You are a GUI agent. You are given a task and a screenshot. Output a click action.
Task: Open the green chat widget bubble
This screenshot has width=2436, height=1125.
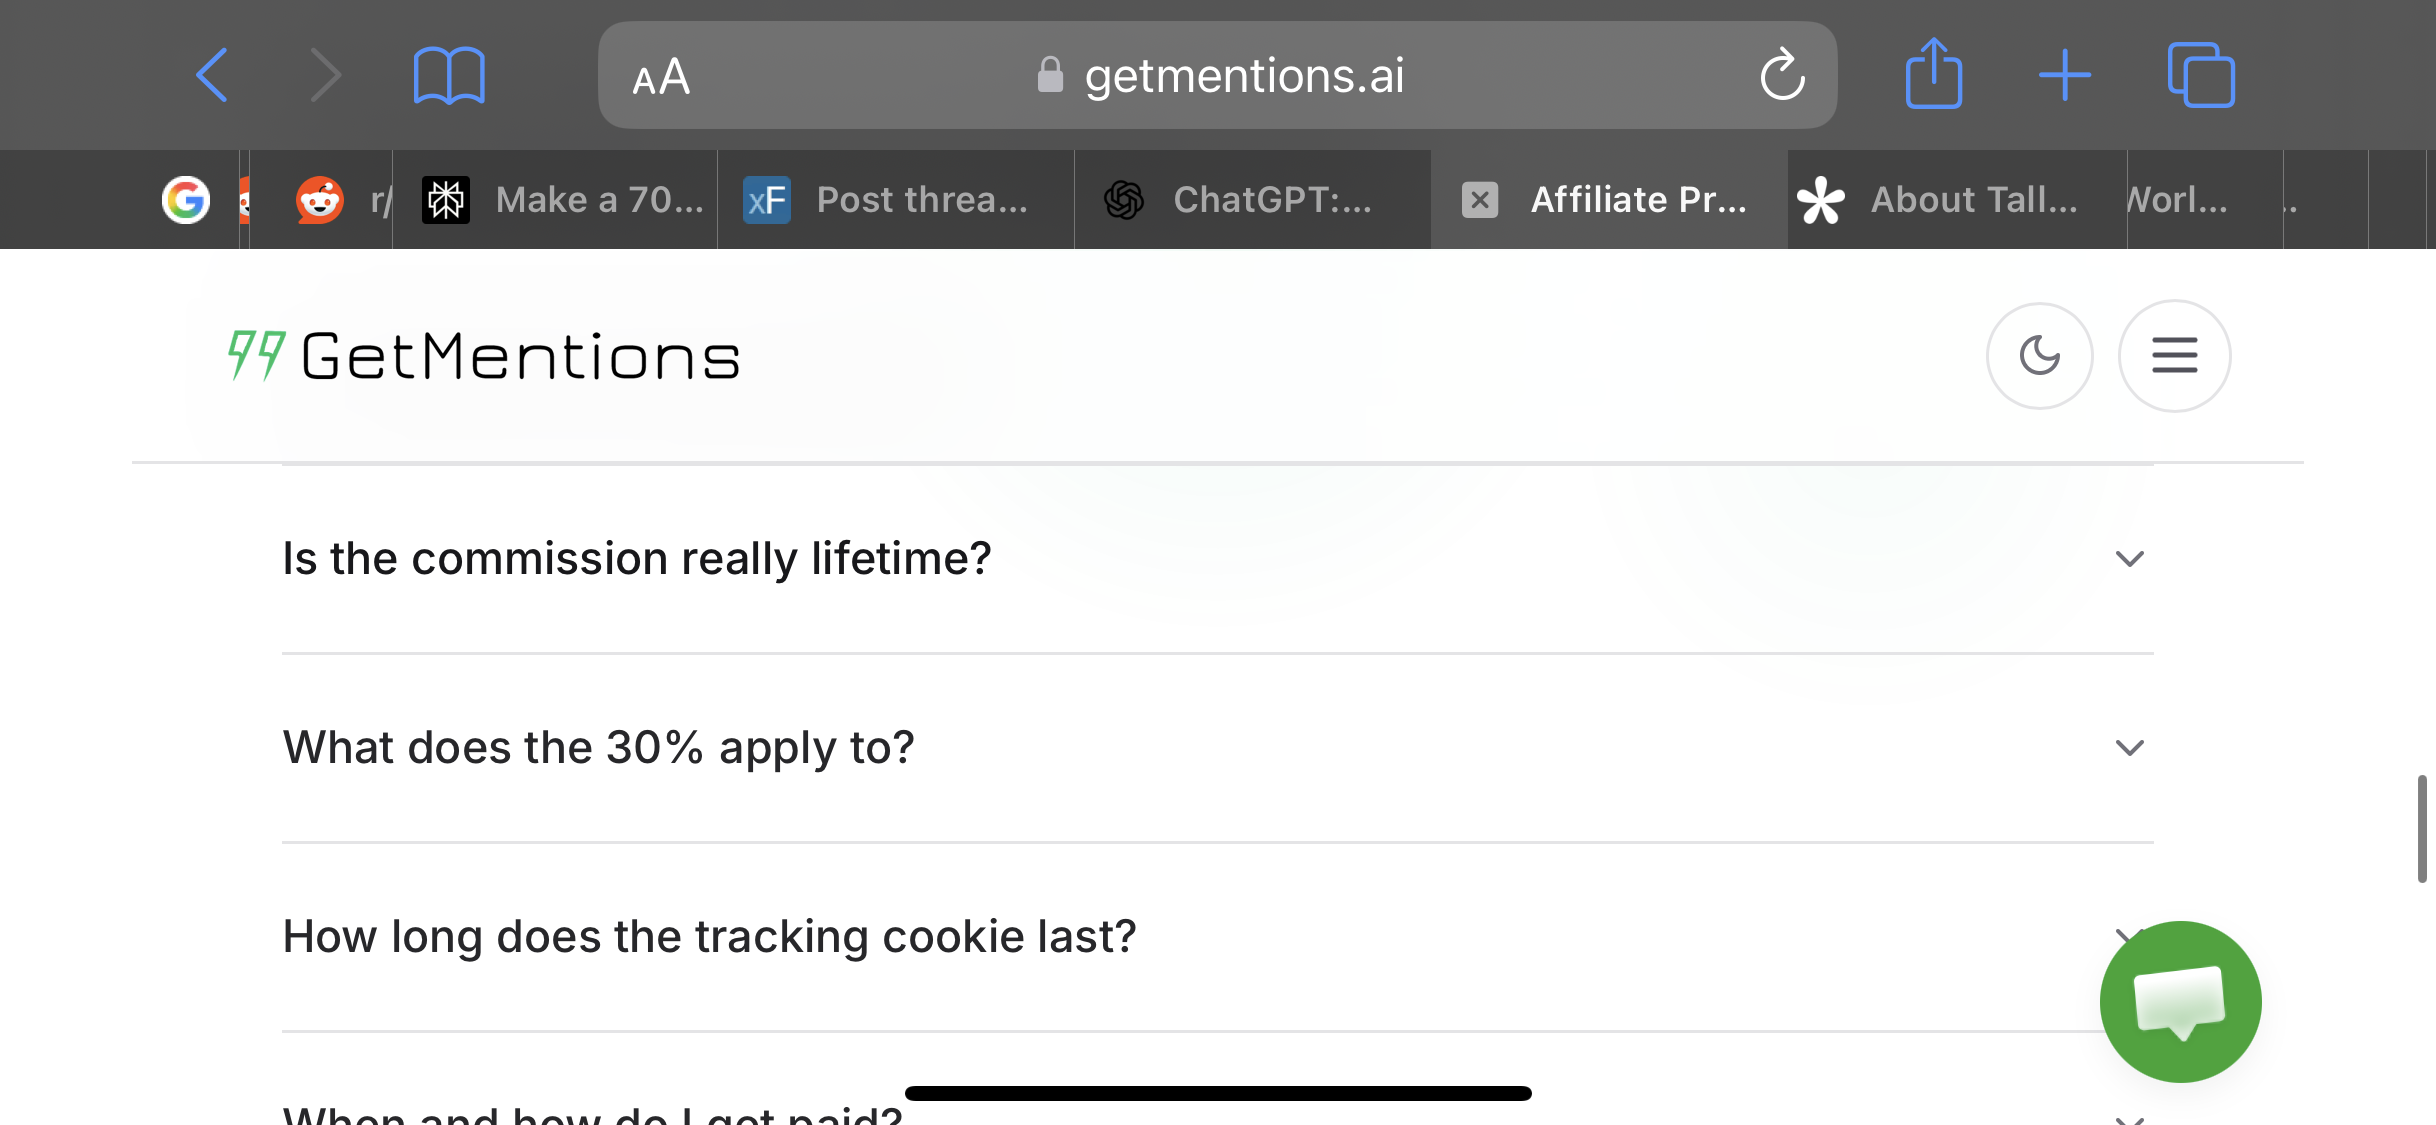point(2180,1001)
